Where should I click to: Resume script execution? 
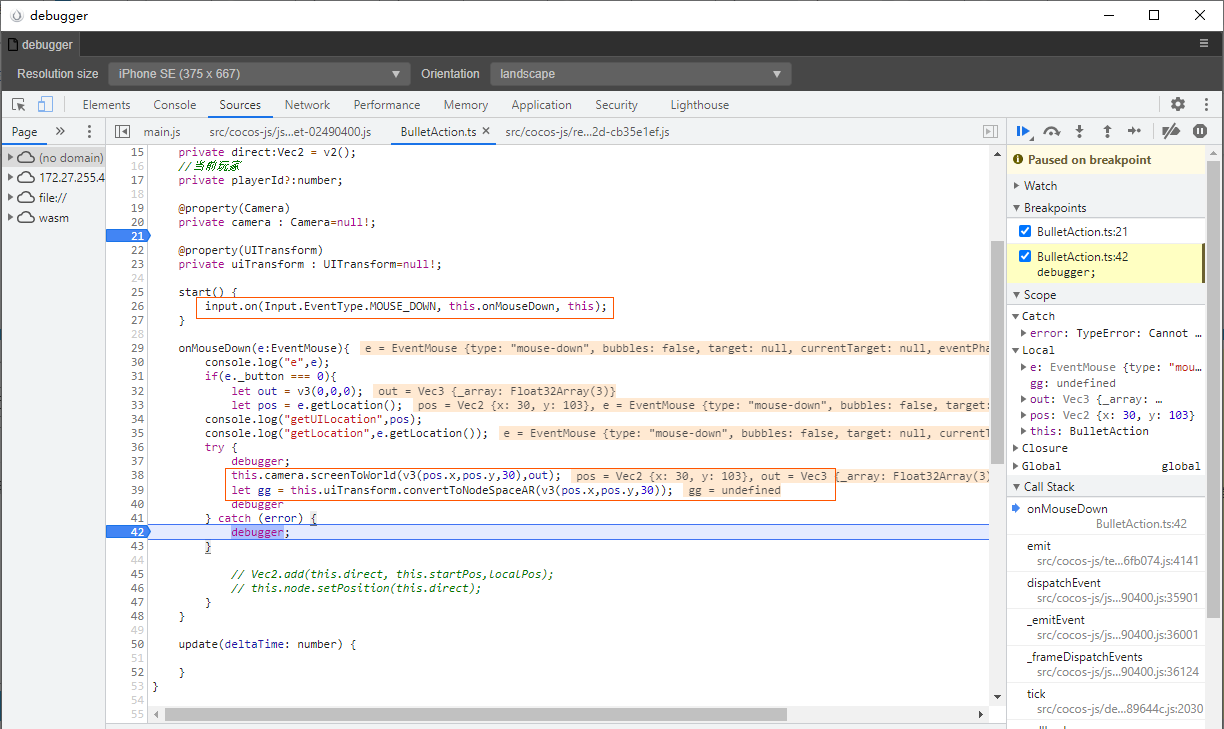(1024, 131)
